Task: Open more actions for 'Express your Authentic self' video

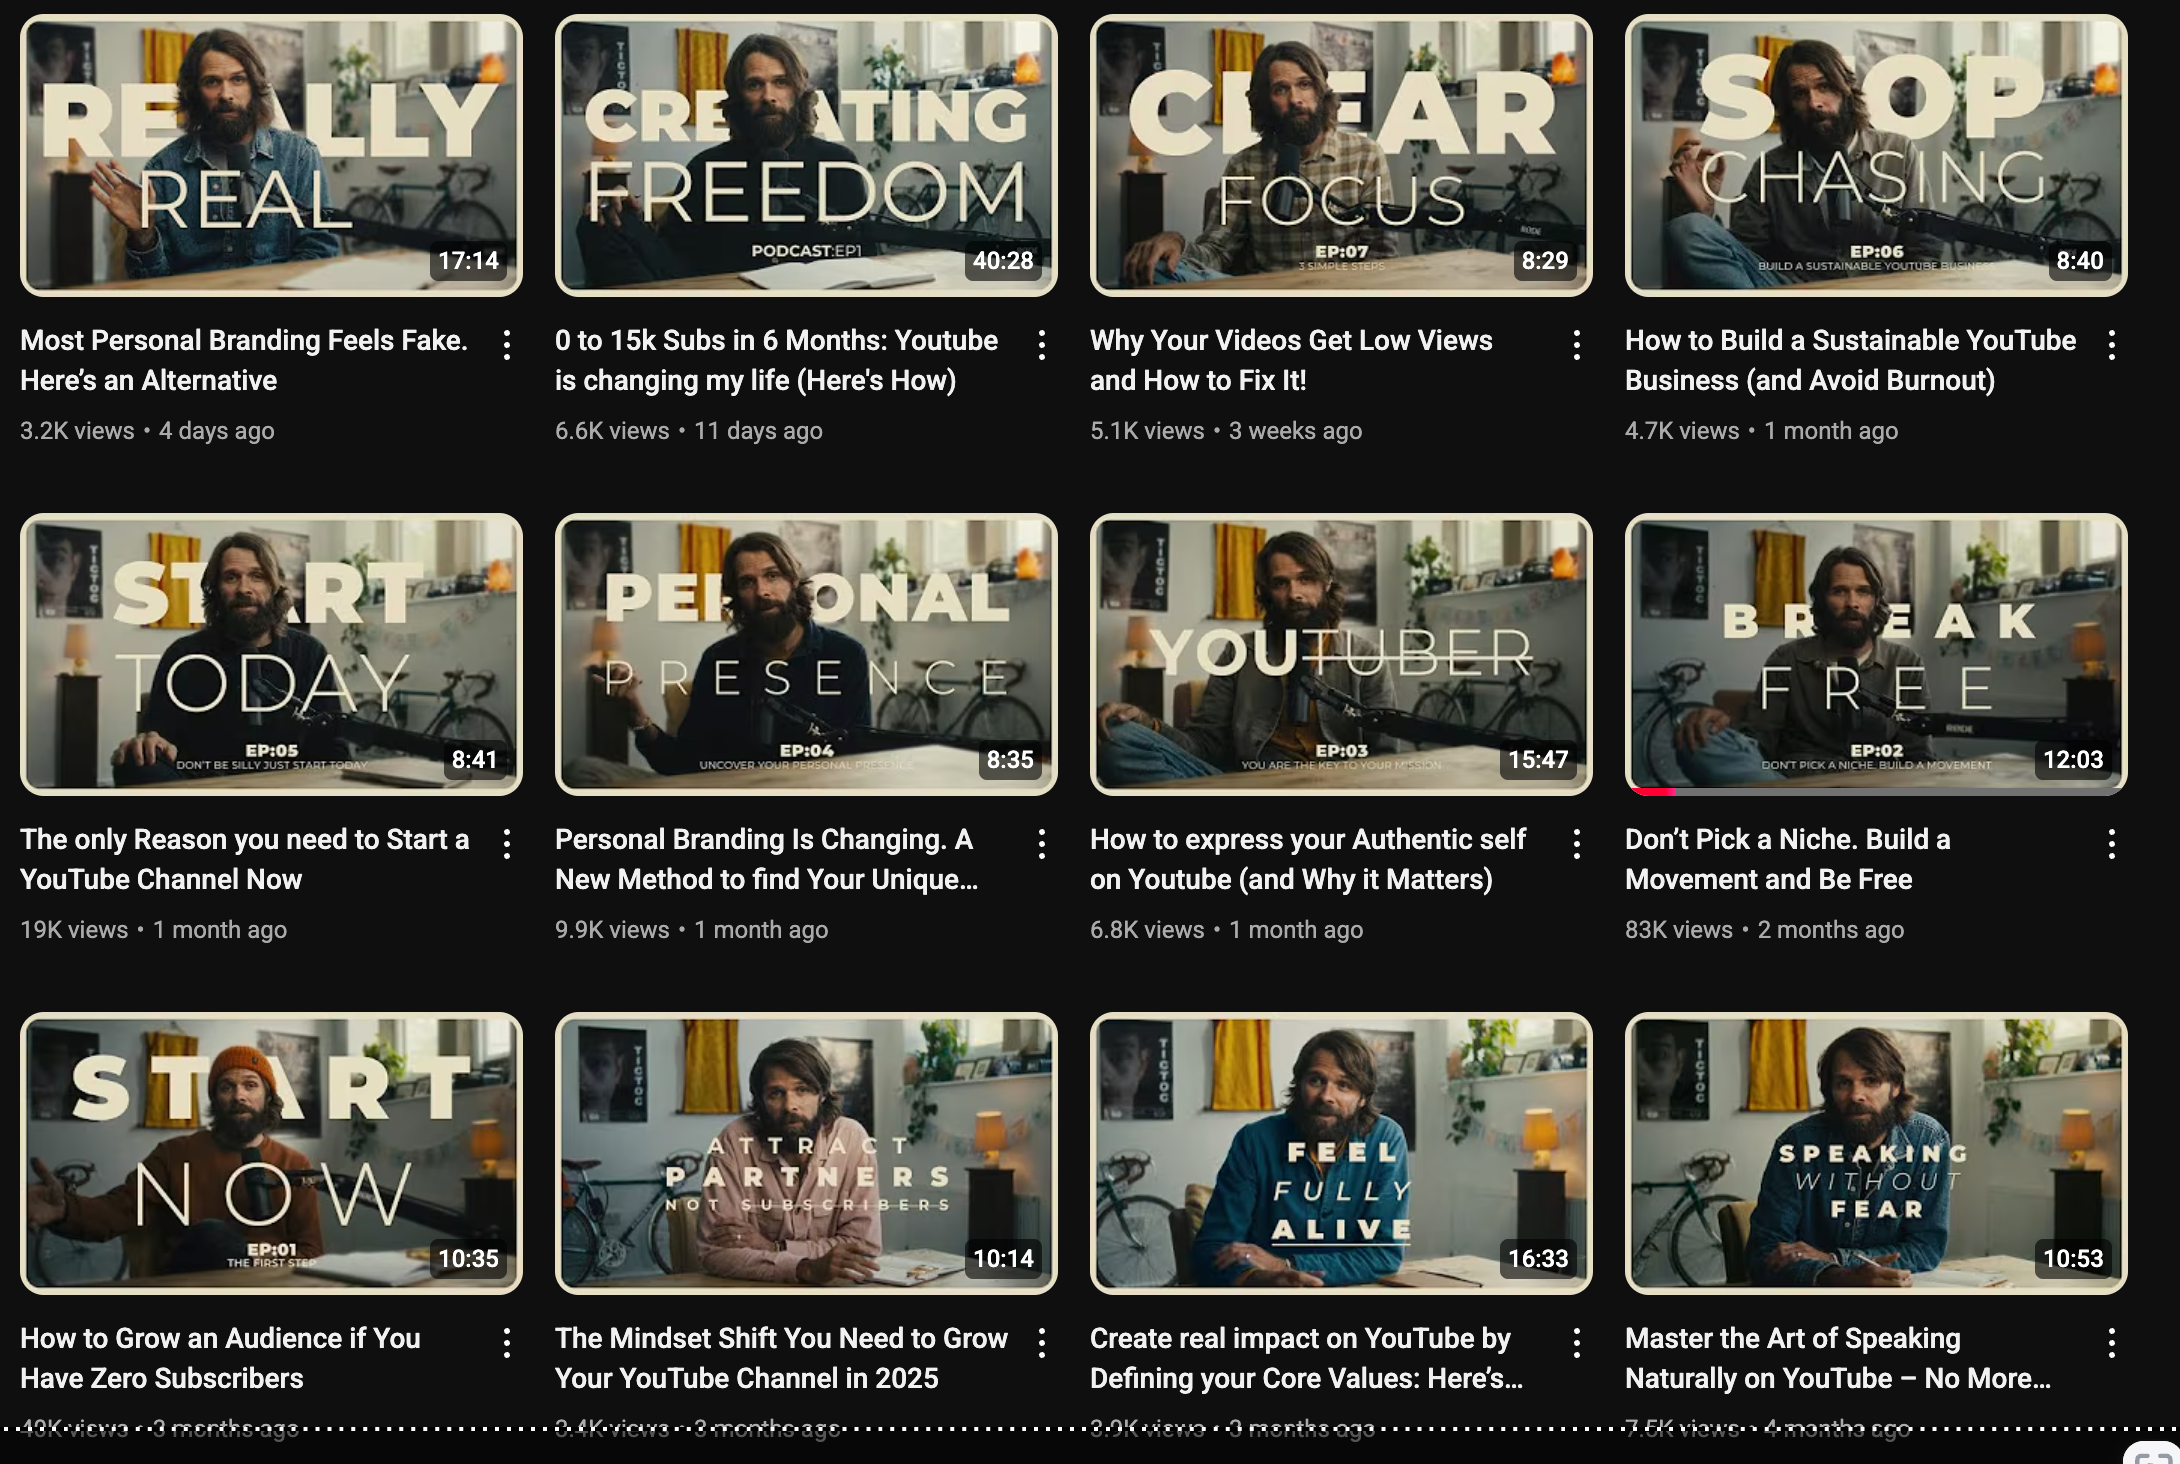Action: point(1577,844)
